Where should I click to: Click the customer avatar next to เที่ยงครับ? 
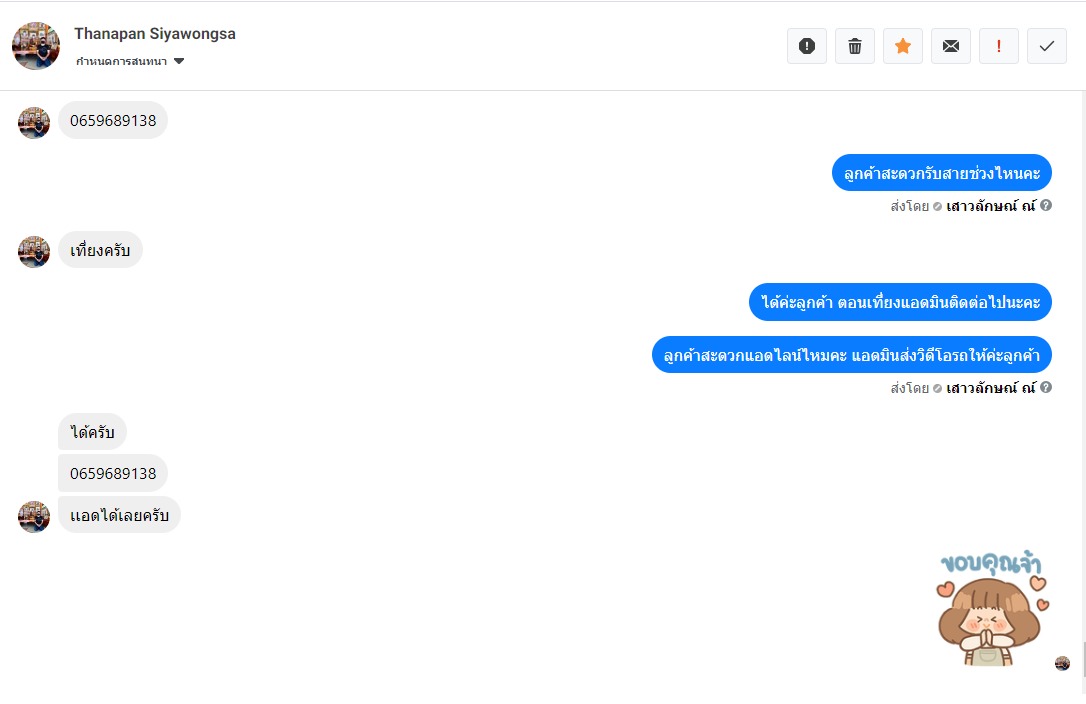pos(34,252)
